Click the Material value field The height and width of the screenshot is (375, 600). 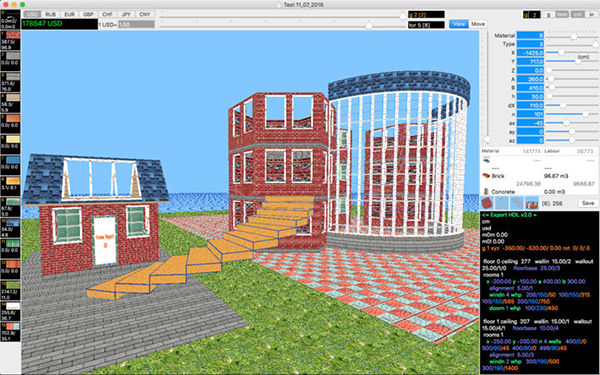530,35
